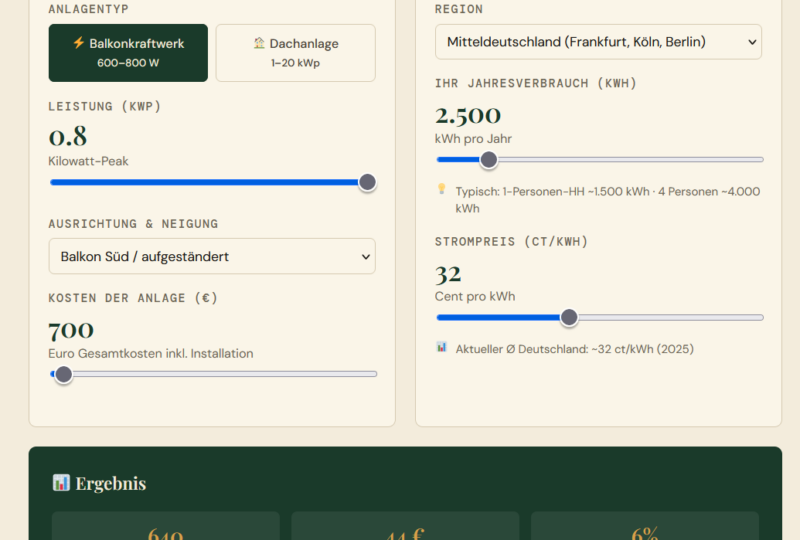
Task: Open the Region dropdown showing Mitteldeutschland
Action: coord(598,42)
